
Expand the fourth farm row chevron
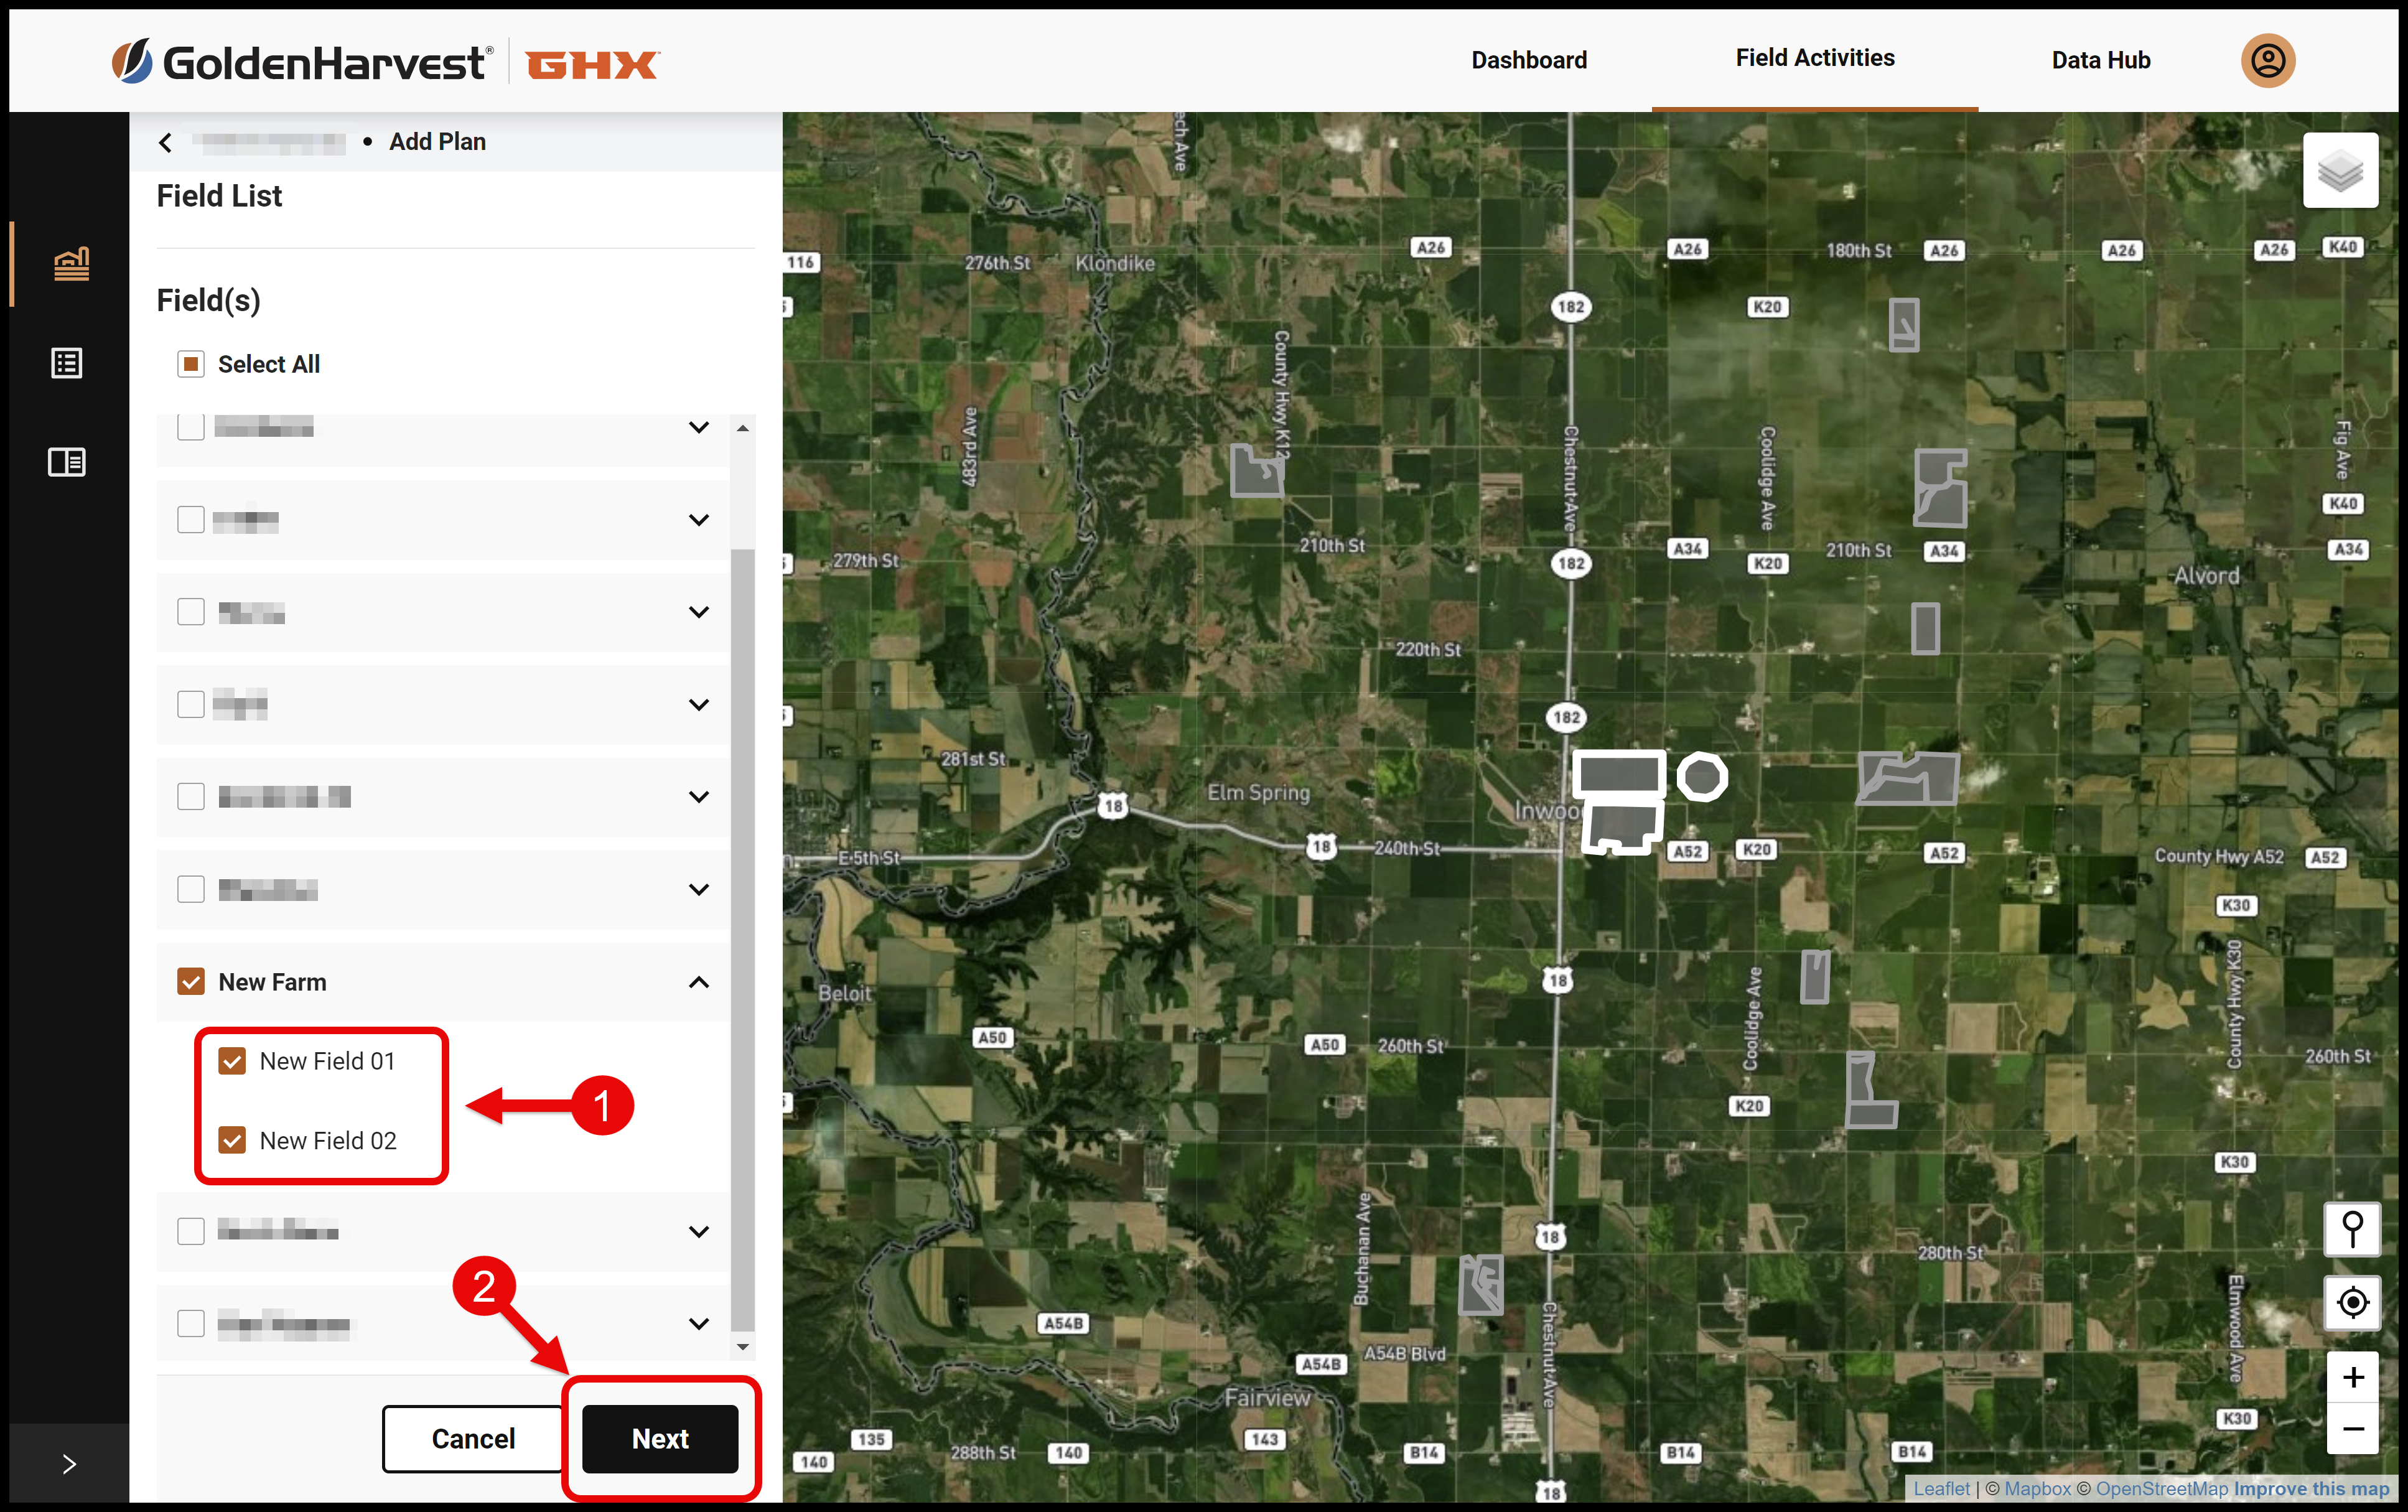pyautogui.click(x=699, y=705)
